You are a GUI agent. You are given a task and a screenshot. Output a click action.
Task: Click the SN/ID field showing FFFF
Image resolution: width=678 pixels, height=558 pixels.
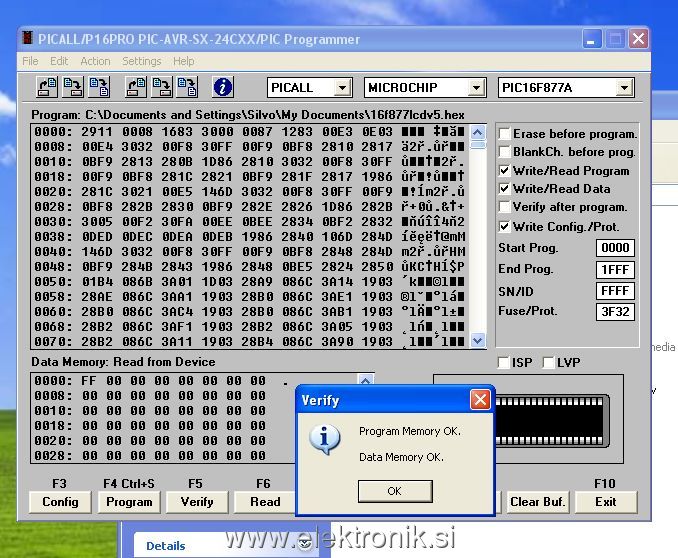pyautogui.click(x=615, y=290)
